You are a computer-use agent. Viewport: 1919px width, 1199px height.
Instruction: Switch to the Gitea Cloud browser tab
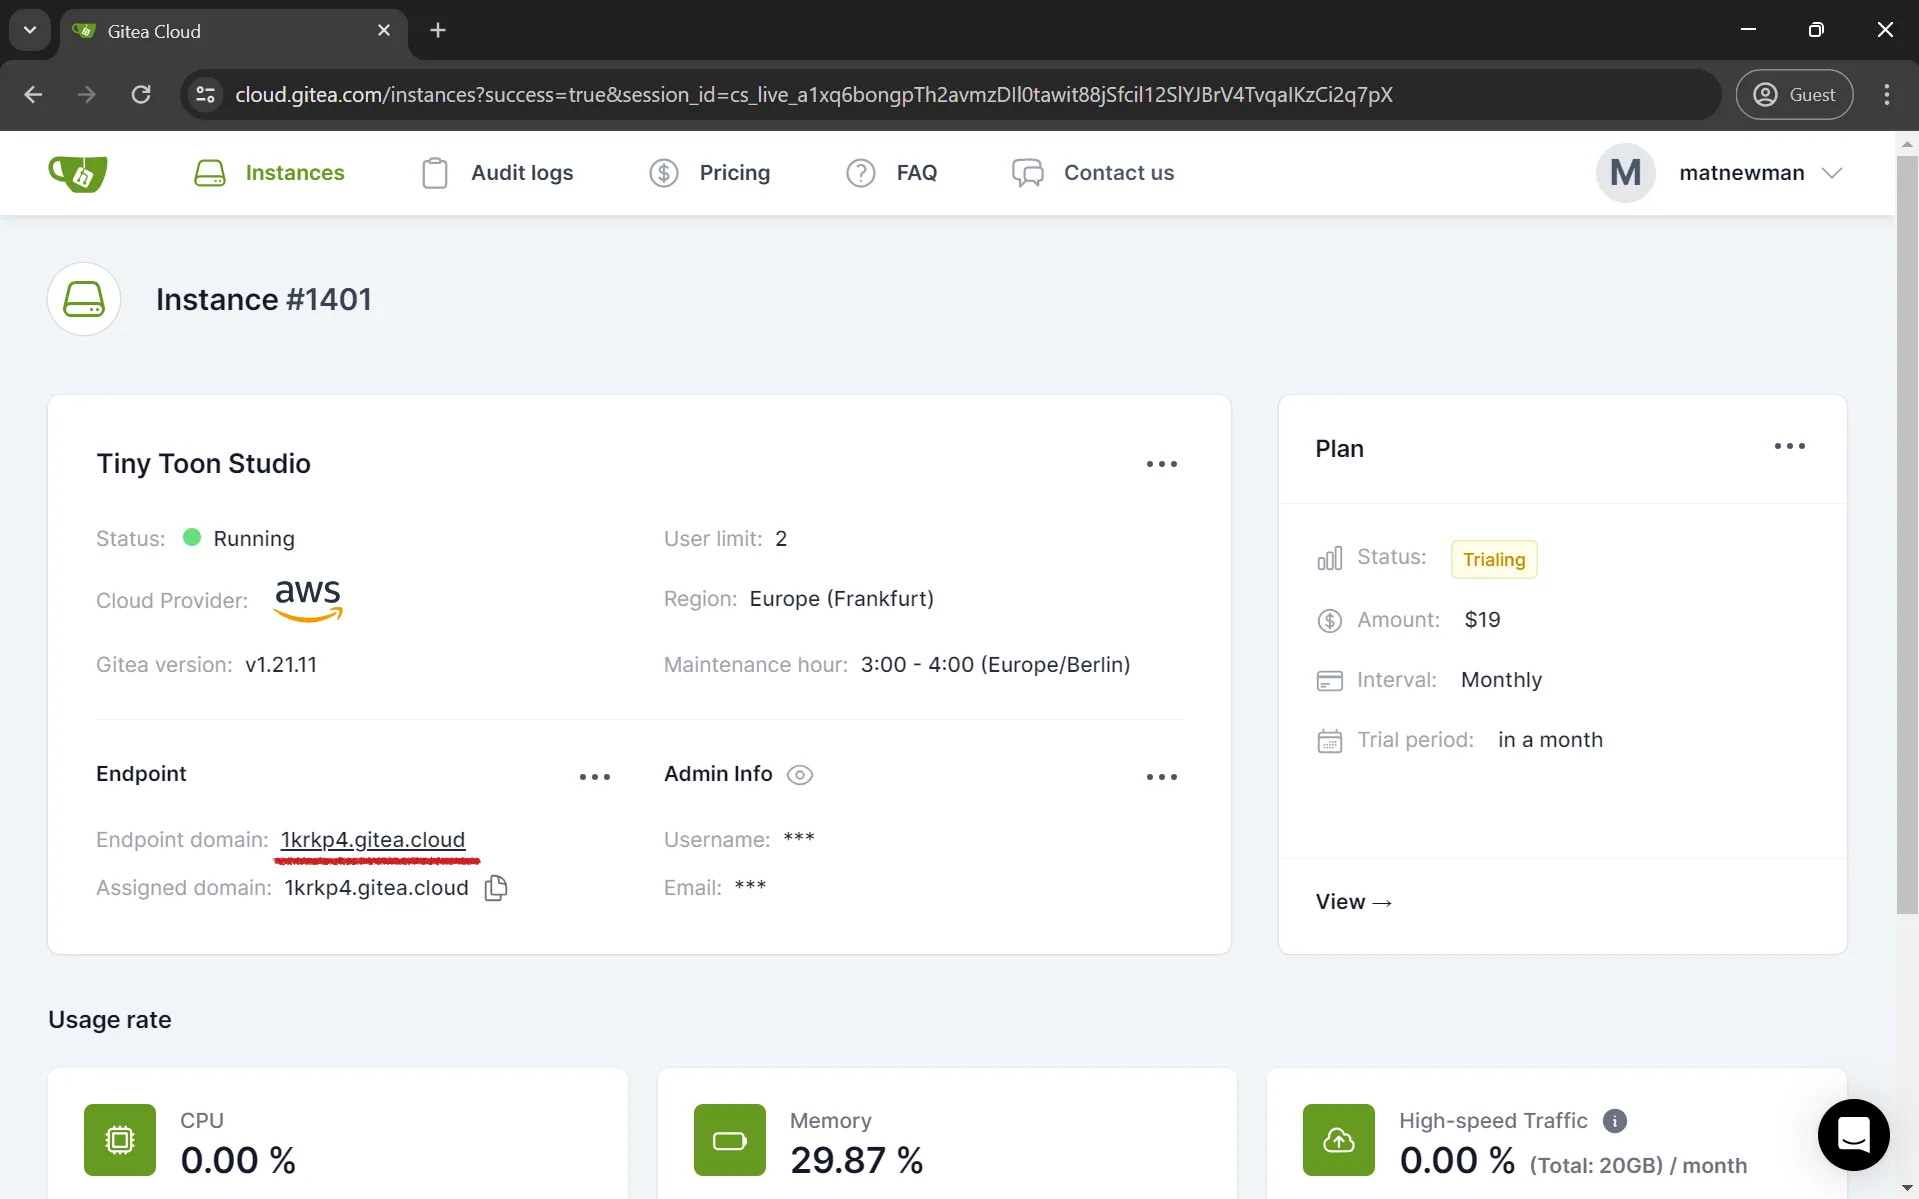click(200, 30)
